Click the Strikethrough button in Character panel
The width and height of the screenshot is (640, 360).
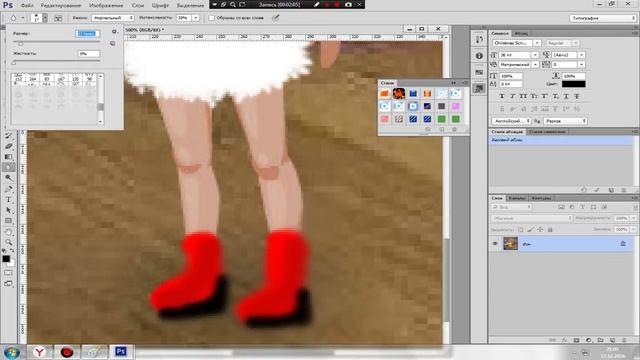(x=577, y=96)
